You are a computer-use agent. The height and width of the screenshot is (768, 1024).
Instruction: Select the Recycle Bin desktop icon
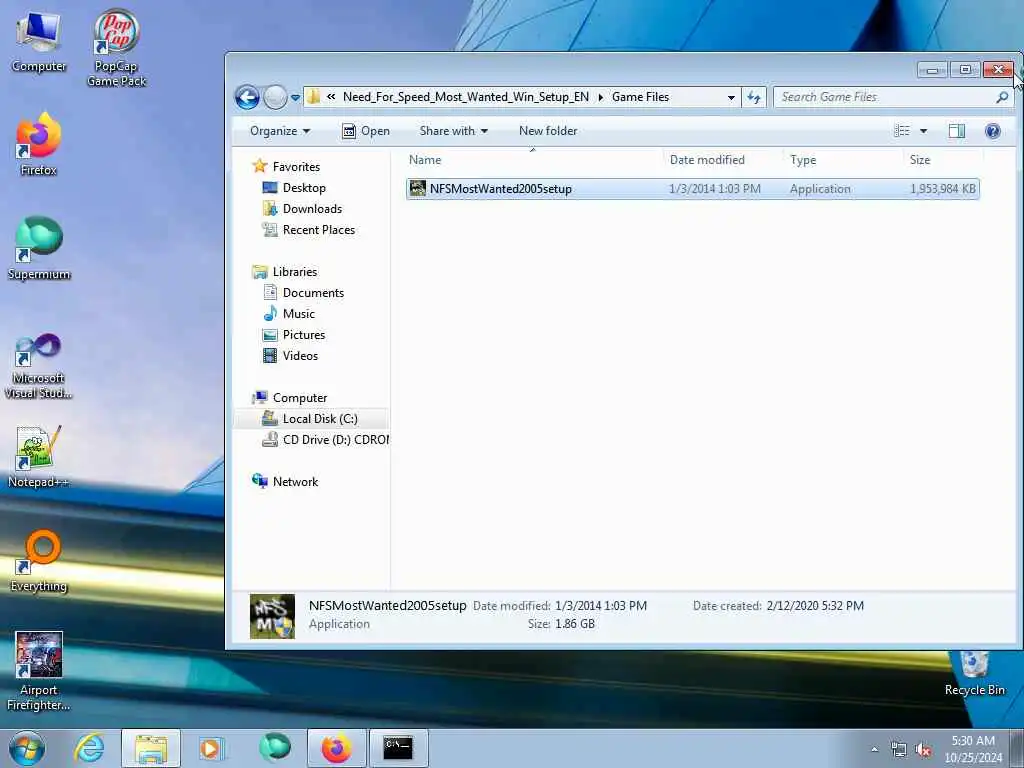click(x=974, y=673)
